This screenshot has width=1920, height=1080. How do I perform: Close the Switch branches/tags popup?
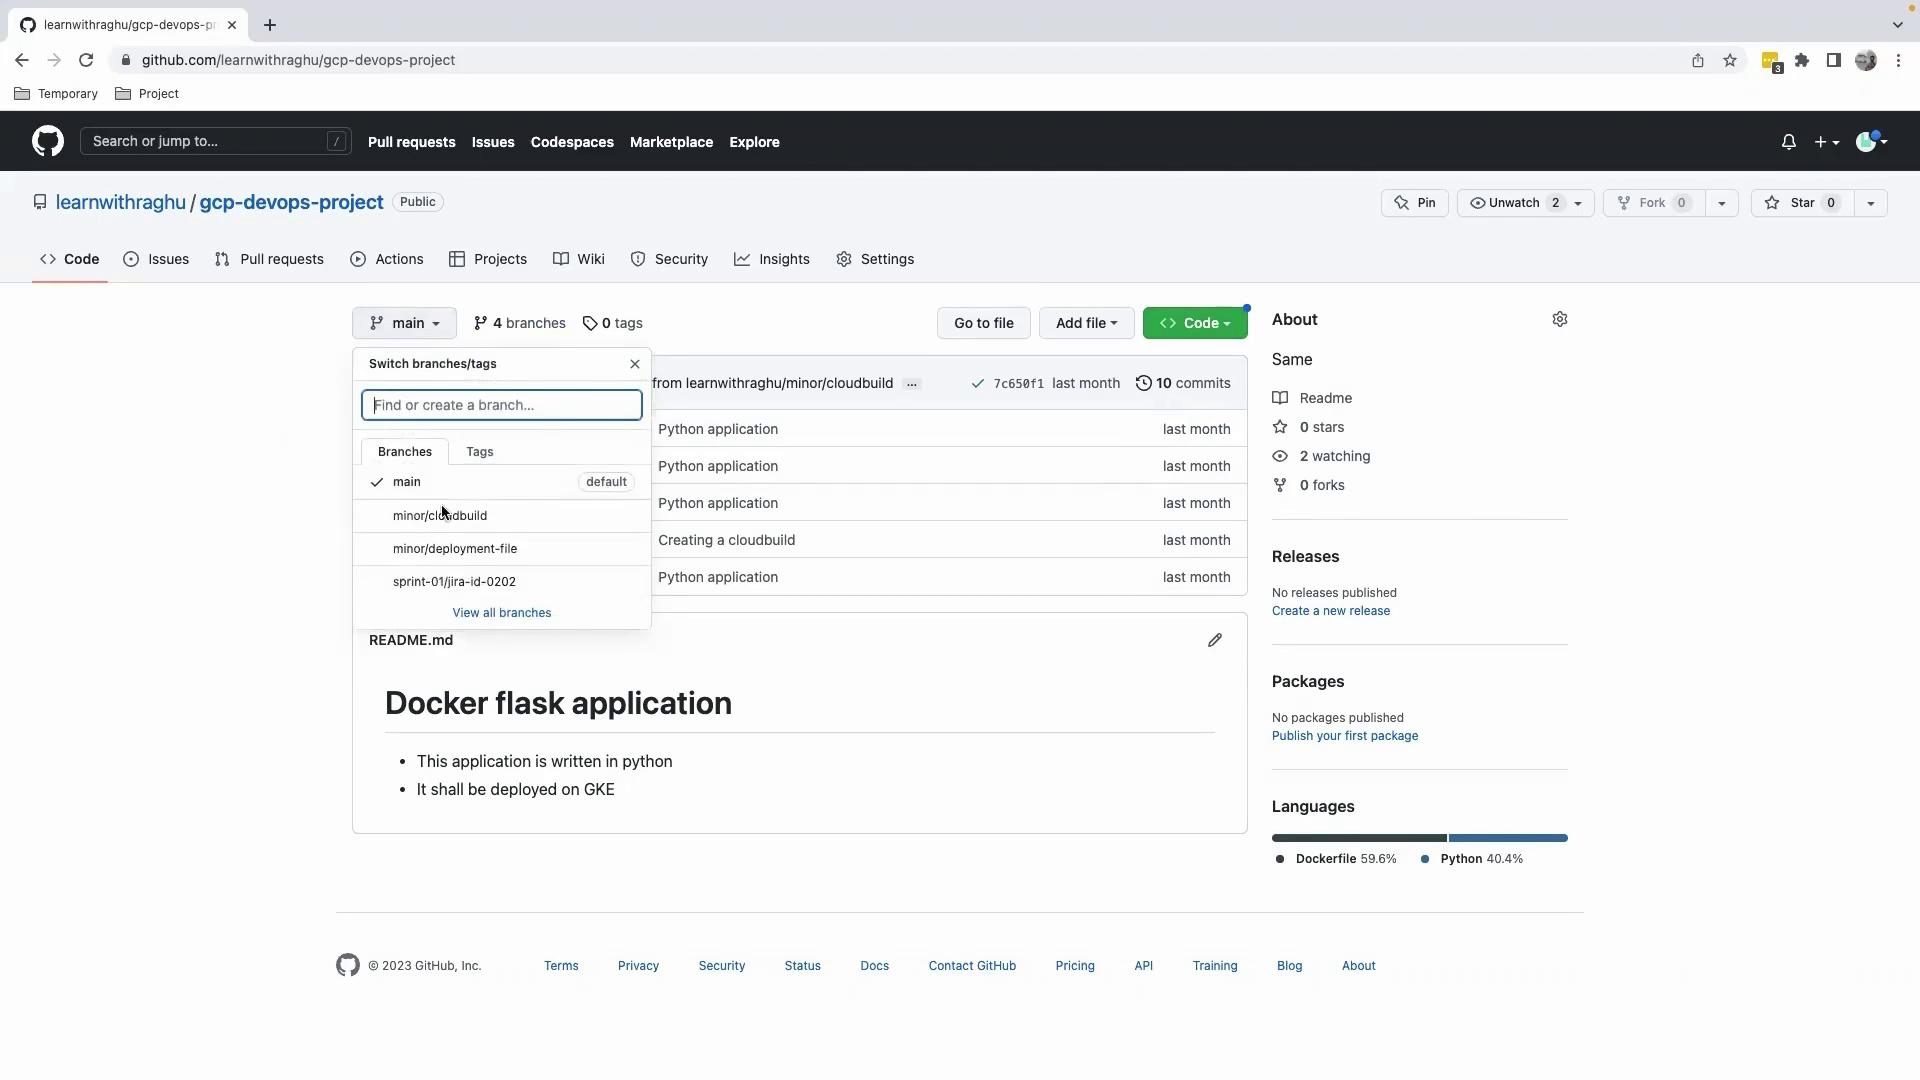click(634, 364)
